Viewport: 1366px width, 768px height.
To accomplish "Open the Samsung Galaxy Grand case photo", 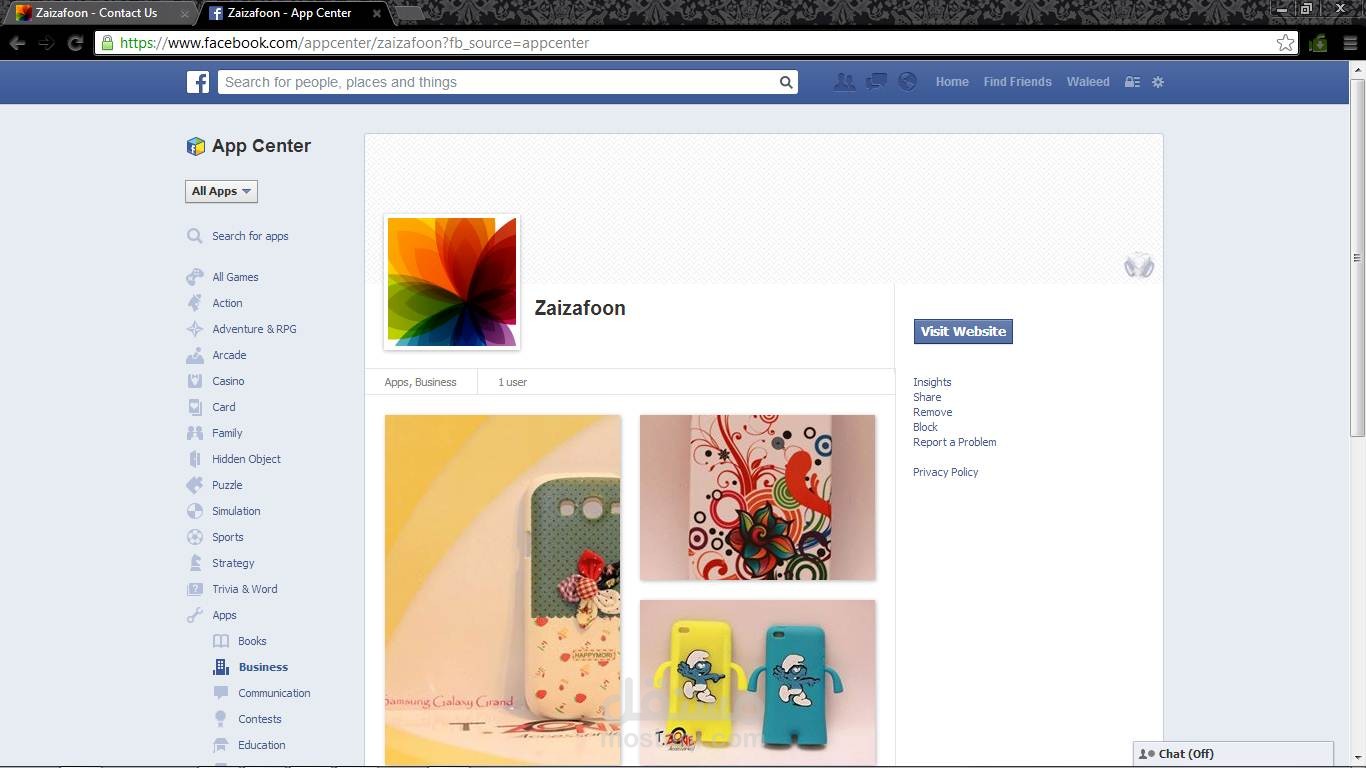I will [x=503, y=590].
